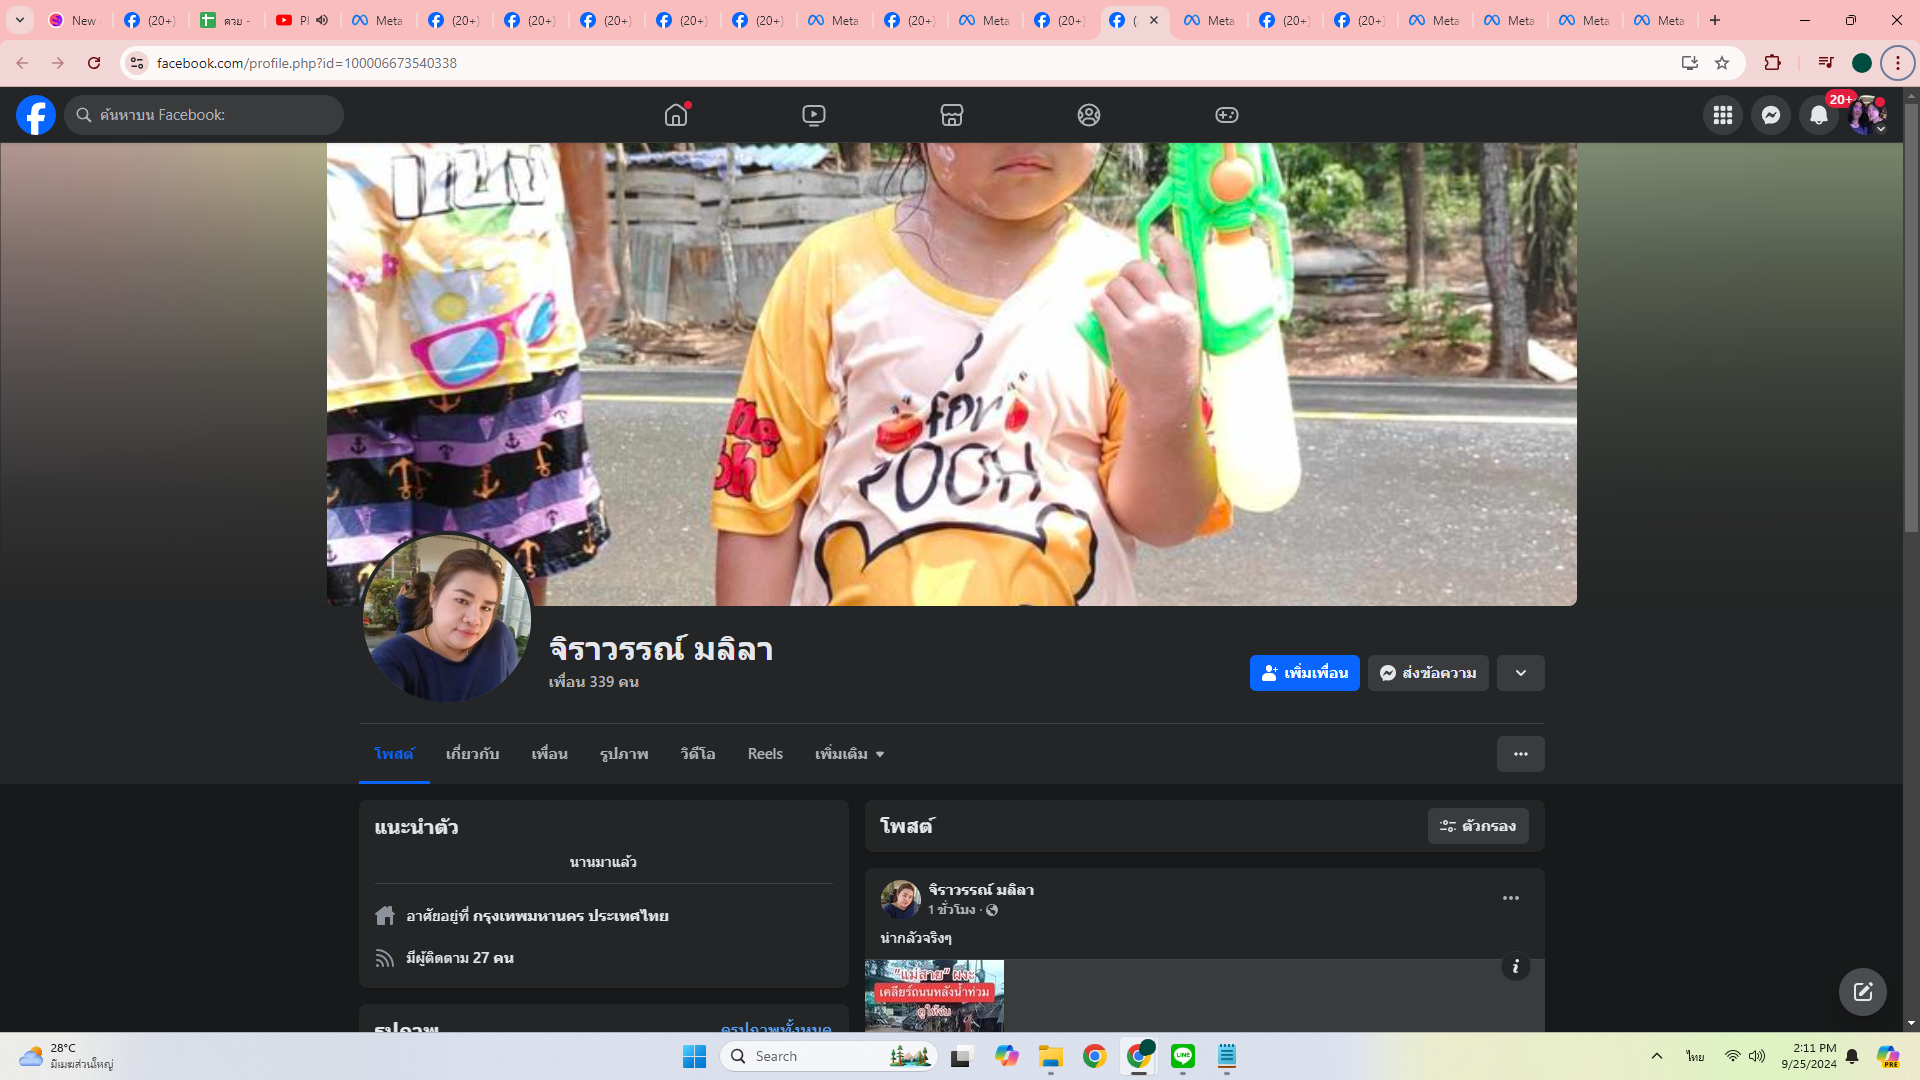Click the ตัวกรอง filter button for posts
Viewport: 1920px width, 1080px height.
click(1477, 826)
